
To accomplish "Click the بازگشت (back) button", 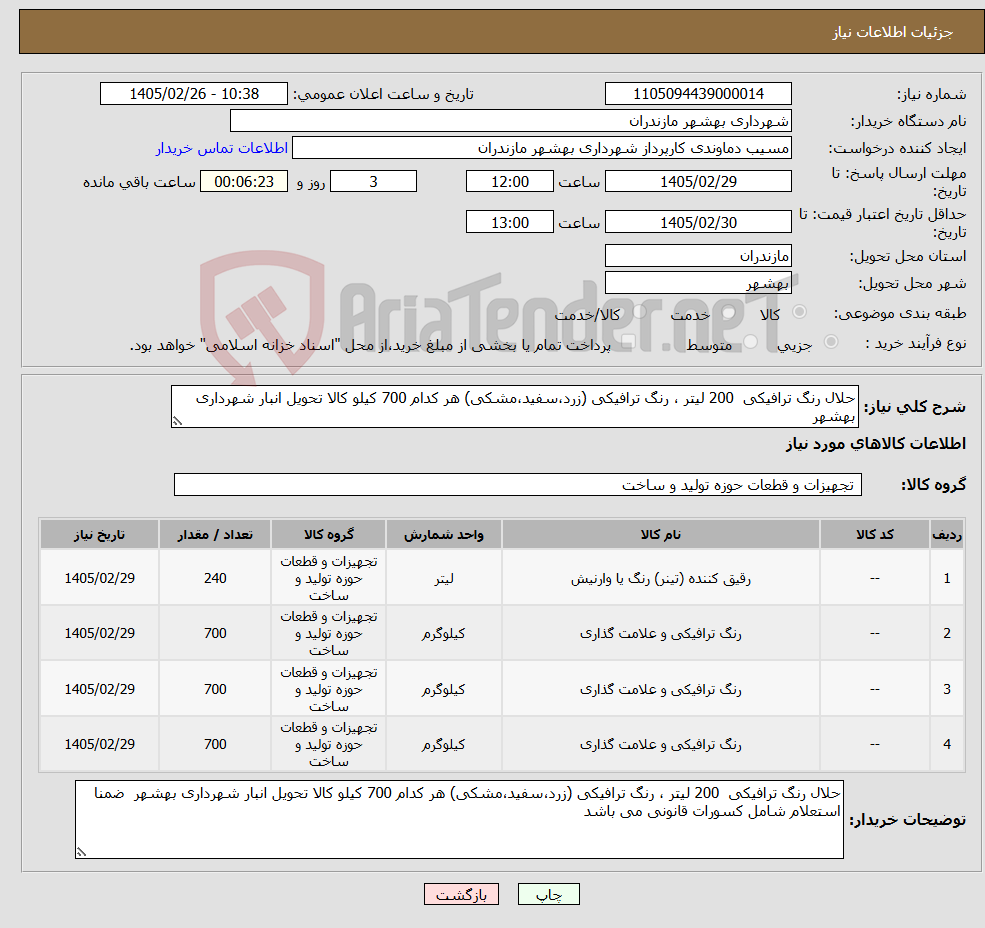I will (461, 894).
